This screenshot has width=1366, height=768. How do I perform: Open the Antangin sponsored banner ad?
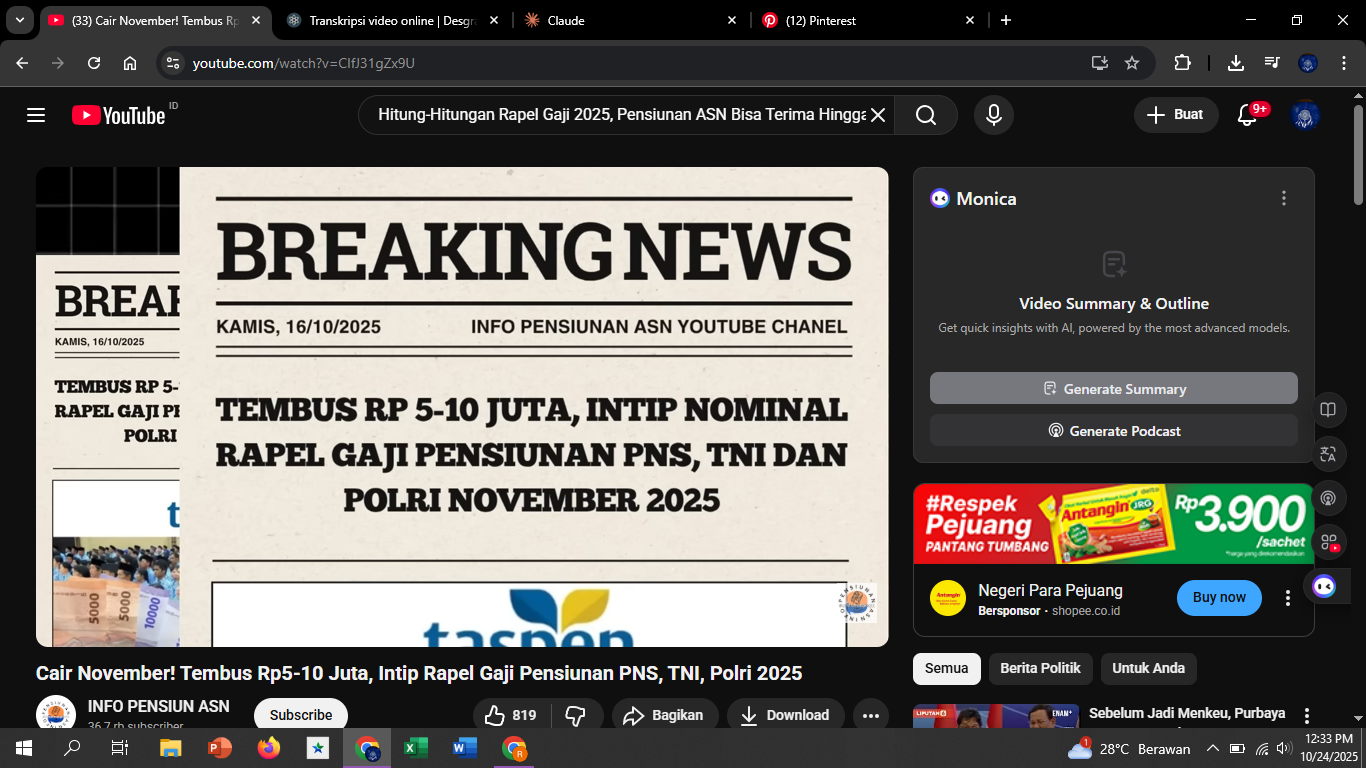[1114, 524]
